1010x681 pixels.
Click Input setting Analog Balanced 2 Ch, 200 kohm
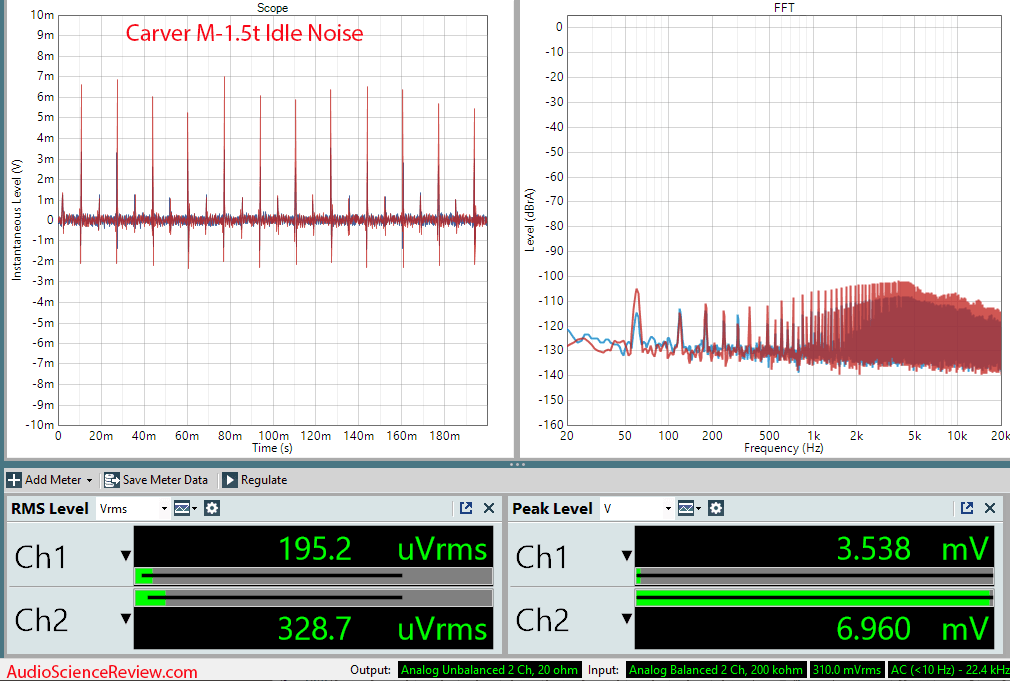(716, 670)
